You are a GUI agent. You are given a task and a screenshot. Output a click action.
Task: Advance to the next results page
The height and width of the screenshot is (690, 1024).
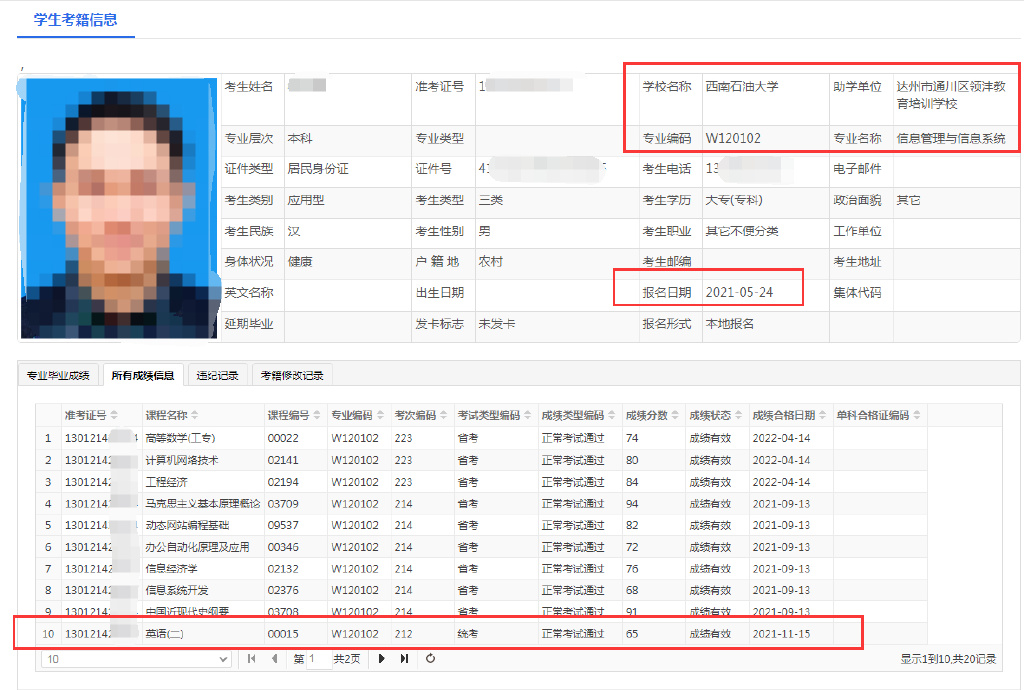[382, 659]
